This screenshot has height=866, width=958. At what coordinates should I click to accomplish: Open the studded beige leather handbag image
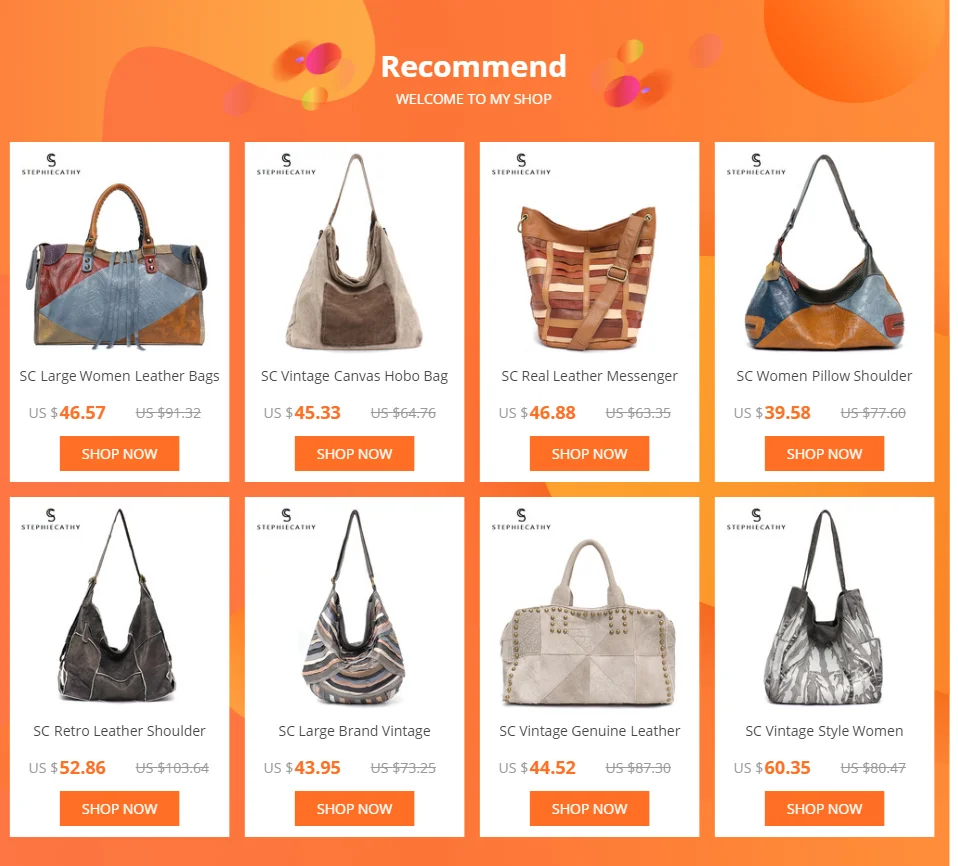tap(588, 622)
